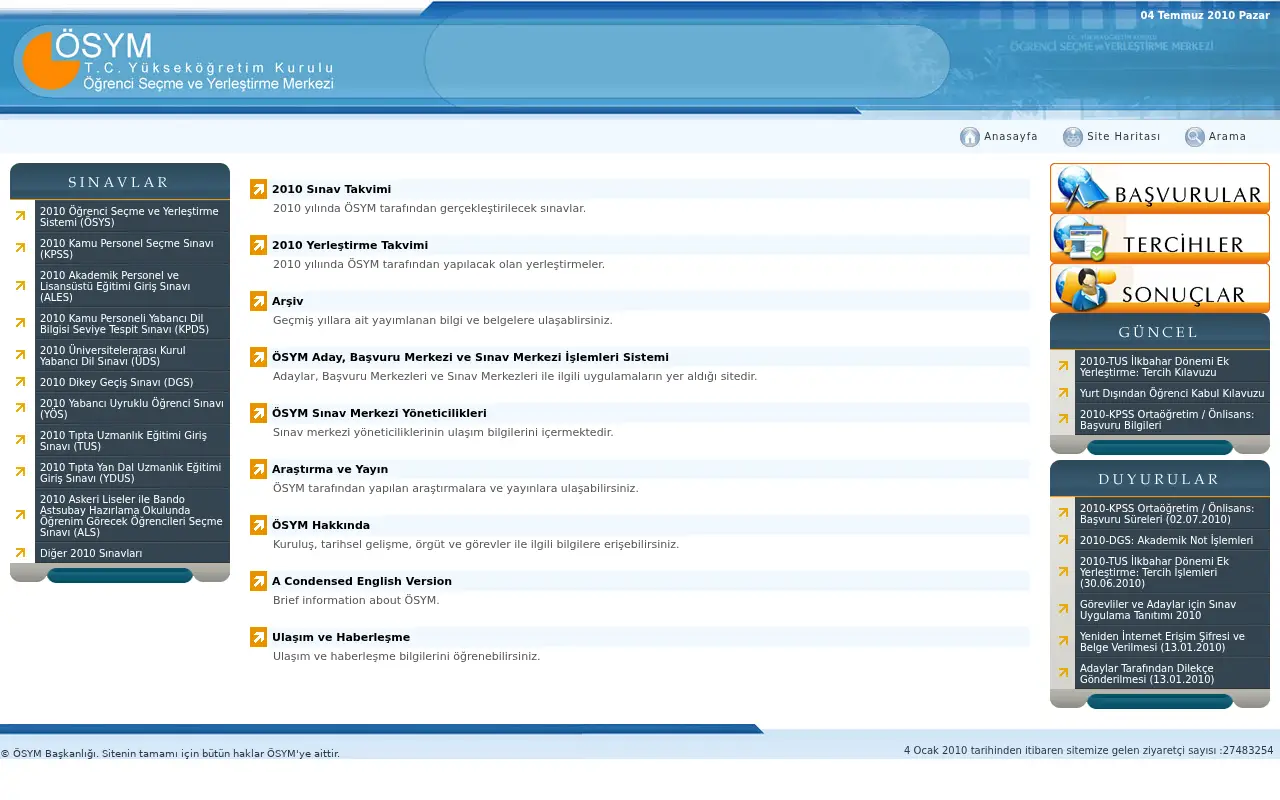
Task: Click the Site Haritası globe icon
Action: pos(1073,137)
